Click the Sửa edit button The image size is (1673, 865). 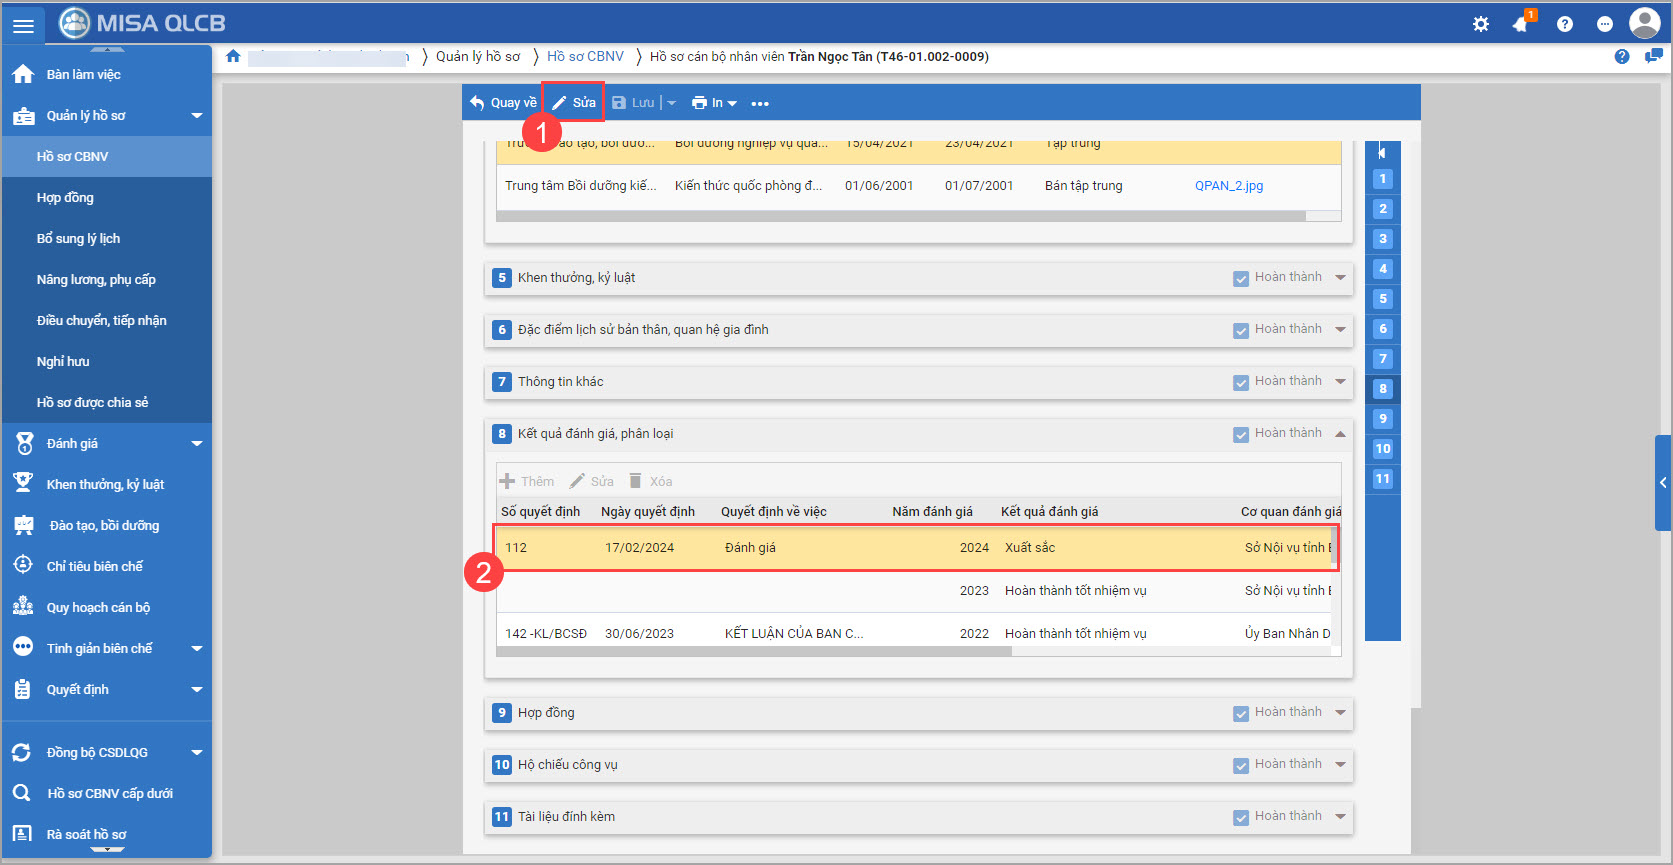574,103
